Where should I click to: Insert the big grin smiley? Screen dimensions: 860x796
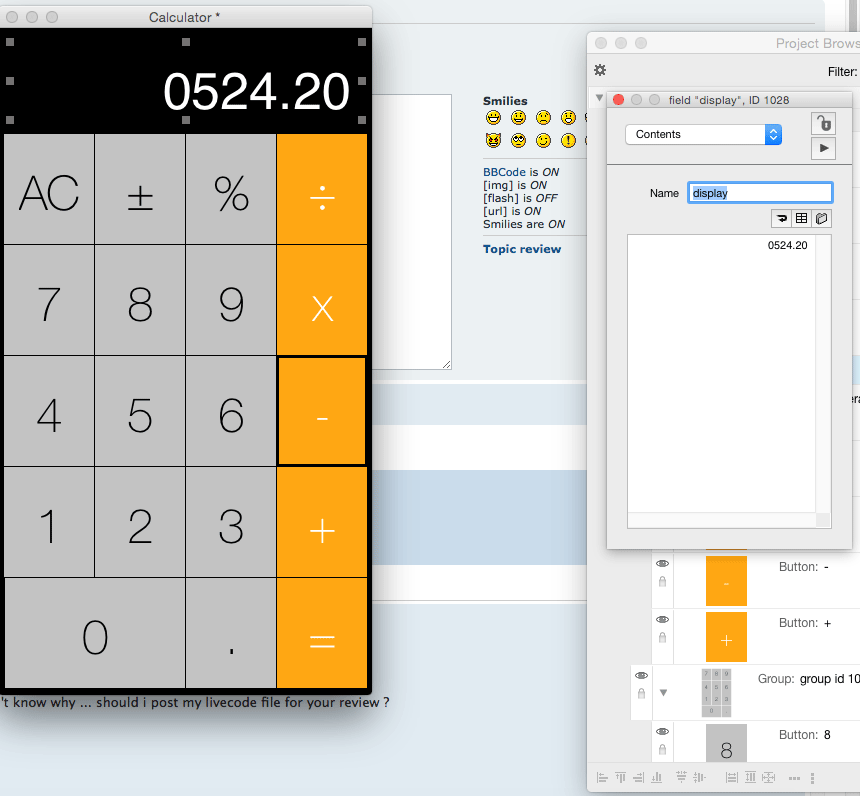point(493,117)
